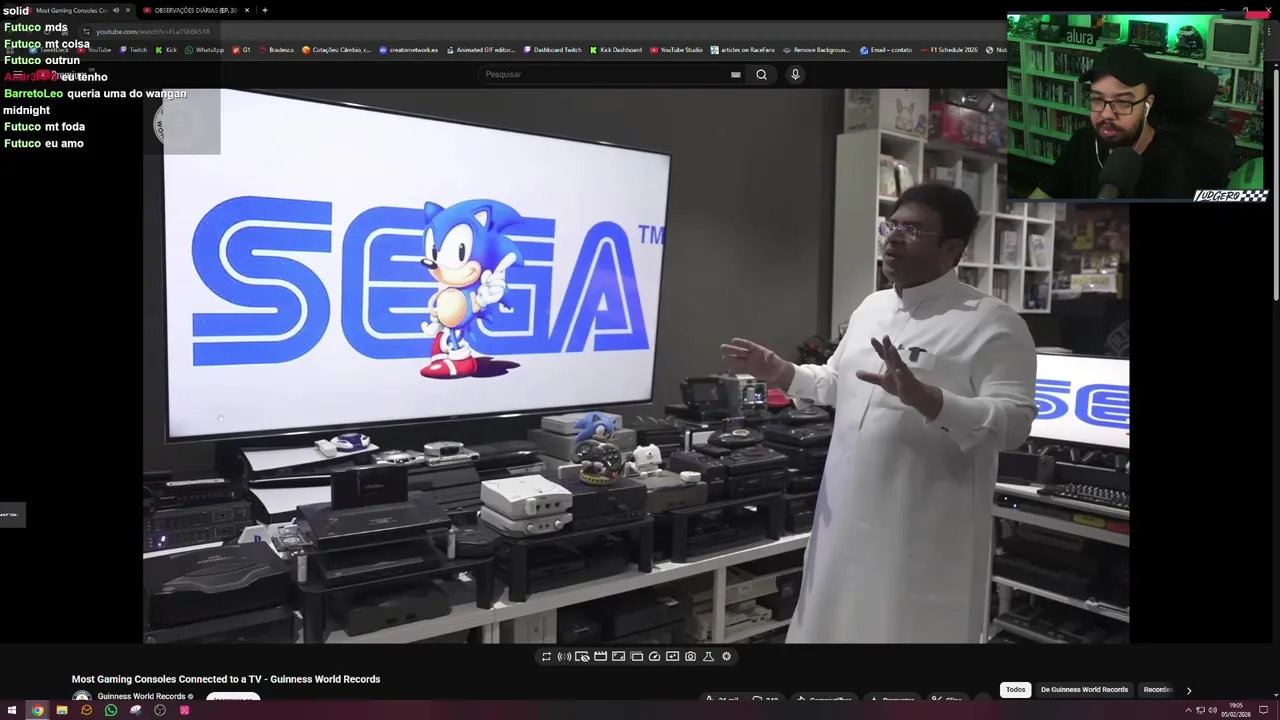This screenshot has height=720, width=1280.
Task: Close the Most Gaming Consoles tab
Action: (128, 10)
